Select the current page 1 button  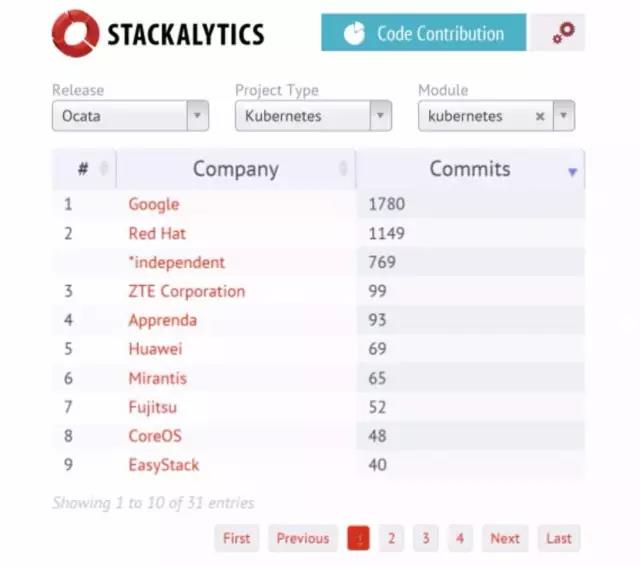(x=358, y=538)
